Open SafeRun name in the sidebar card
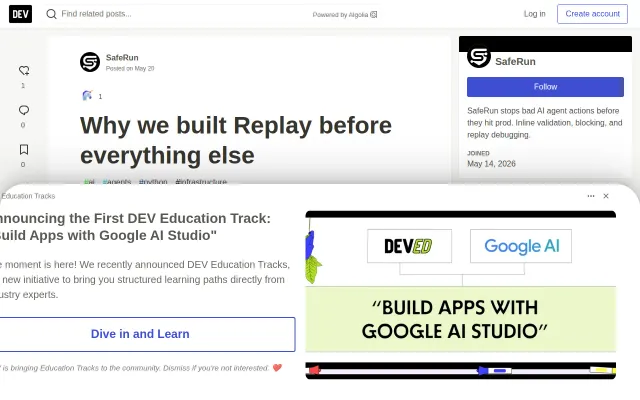640x400 pixels. [x=515, y=62]
